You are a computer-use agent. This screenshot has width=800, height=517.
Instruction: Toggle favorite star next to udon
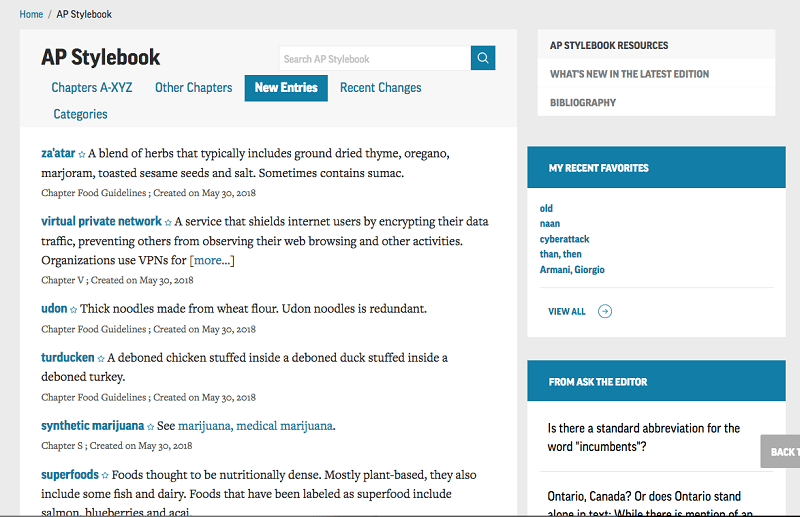point(73,309)
